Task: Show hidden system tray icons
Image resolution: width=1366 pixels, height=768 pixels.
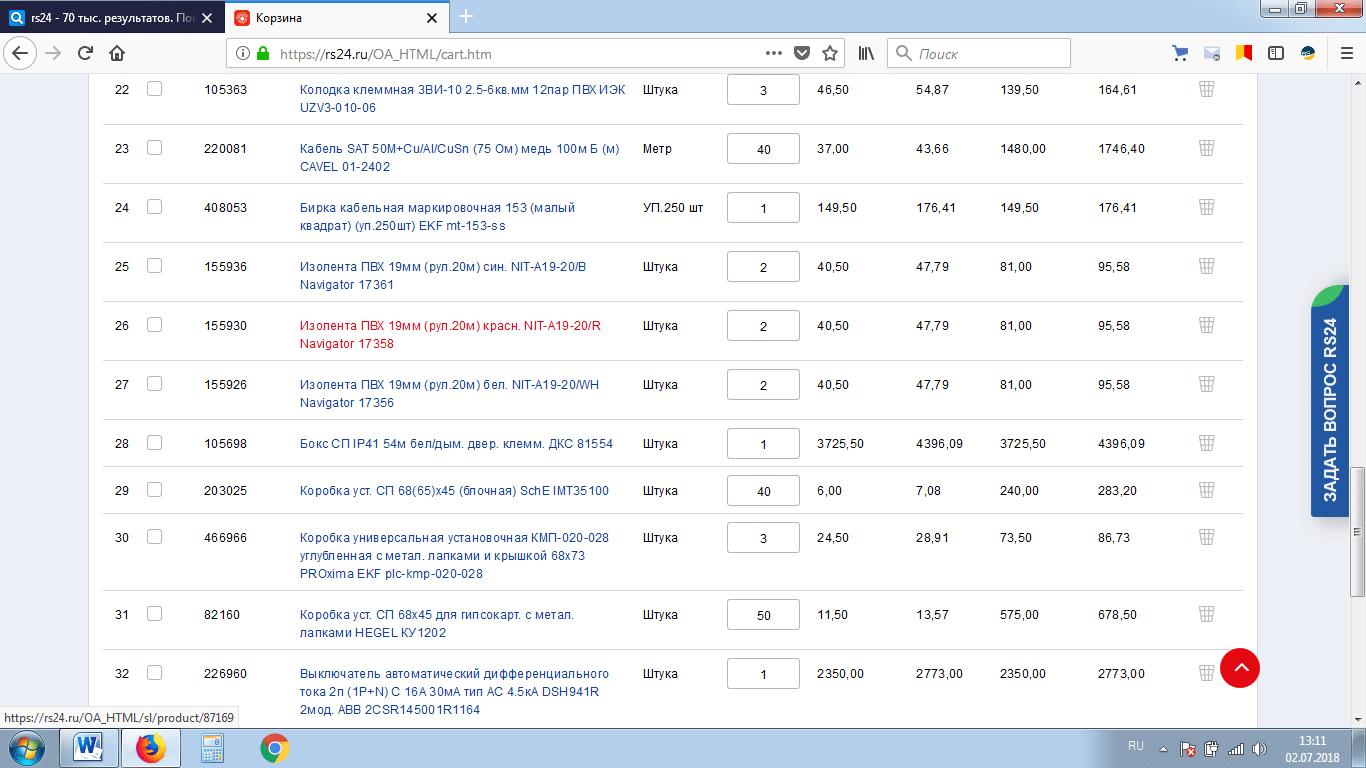Action: click(x=1163, y=748)
